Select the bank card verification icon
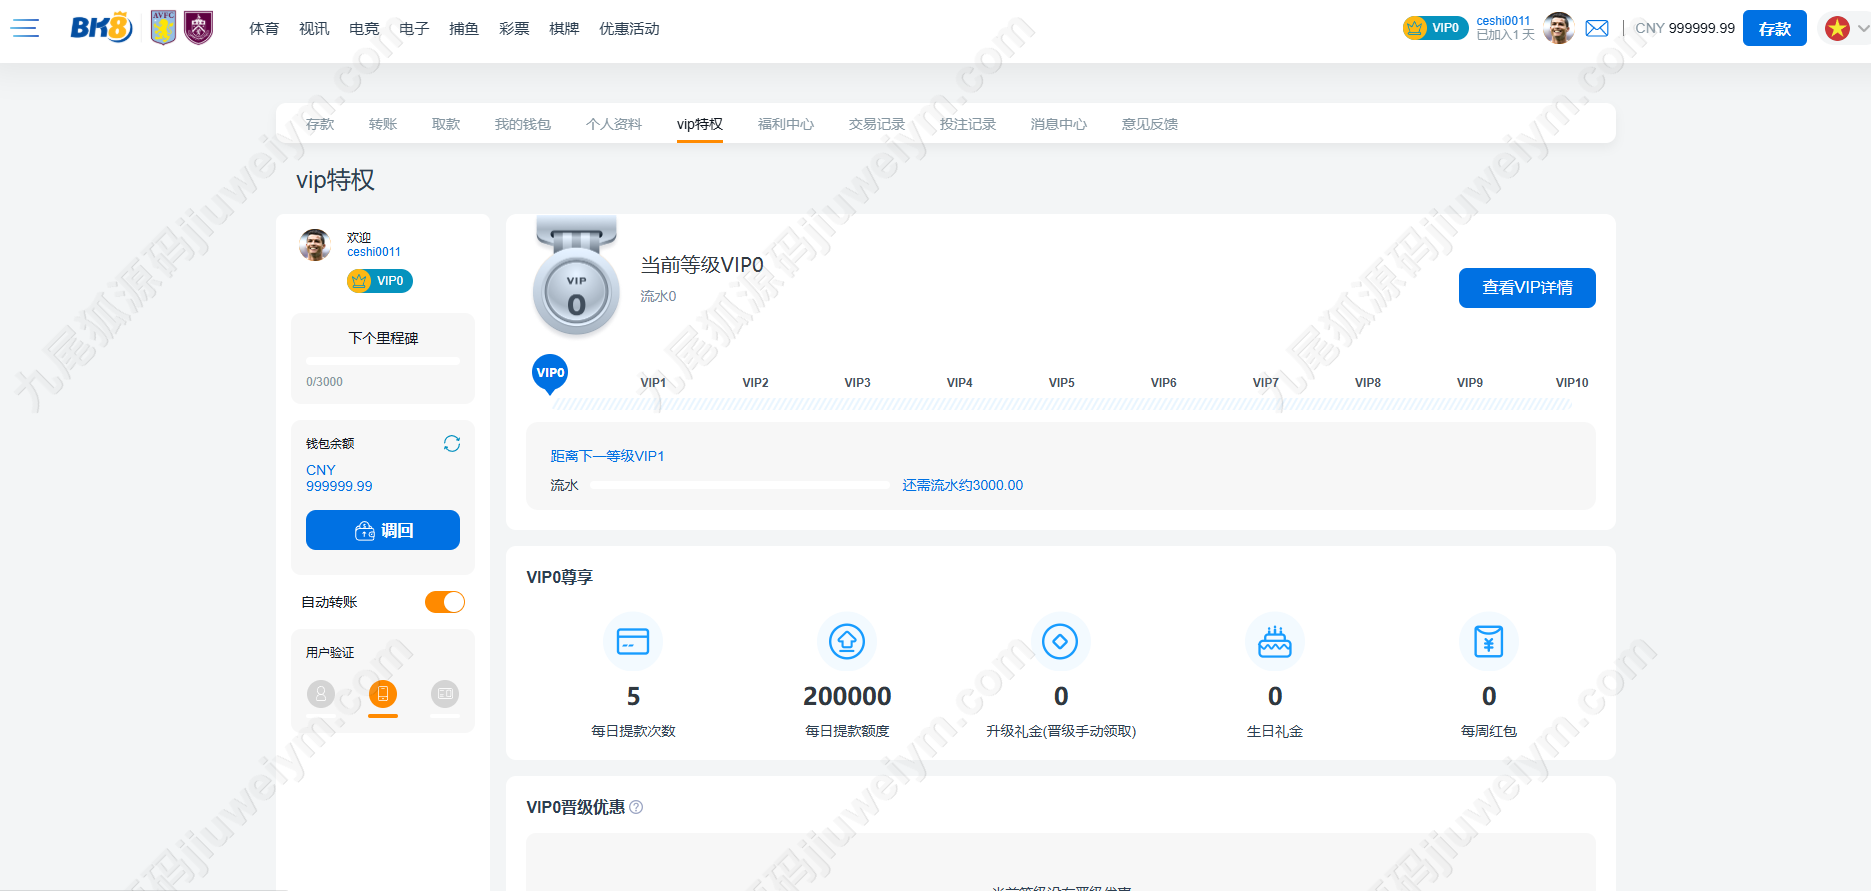Viewport: 1871px width, 891px height. pyautogui.click(x=445, y=693)
